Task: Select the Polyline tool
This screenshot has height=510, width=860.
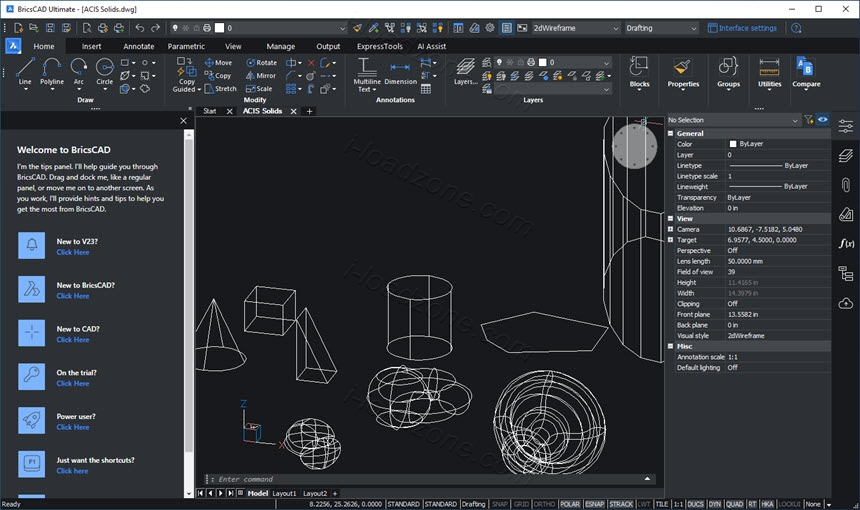Action: 52,72
